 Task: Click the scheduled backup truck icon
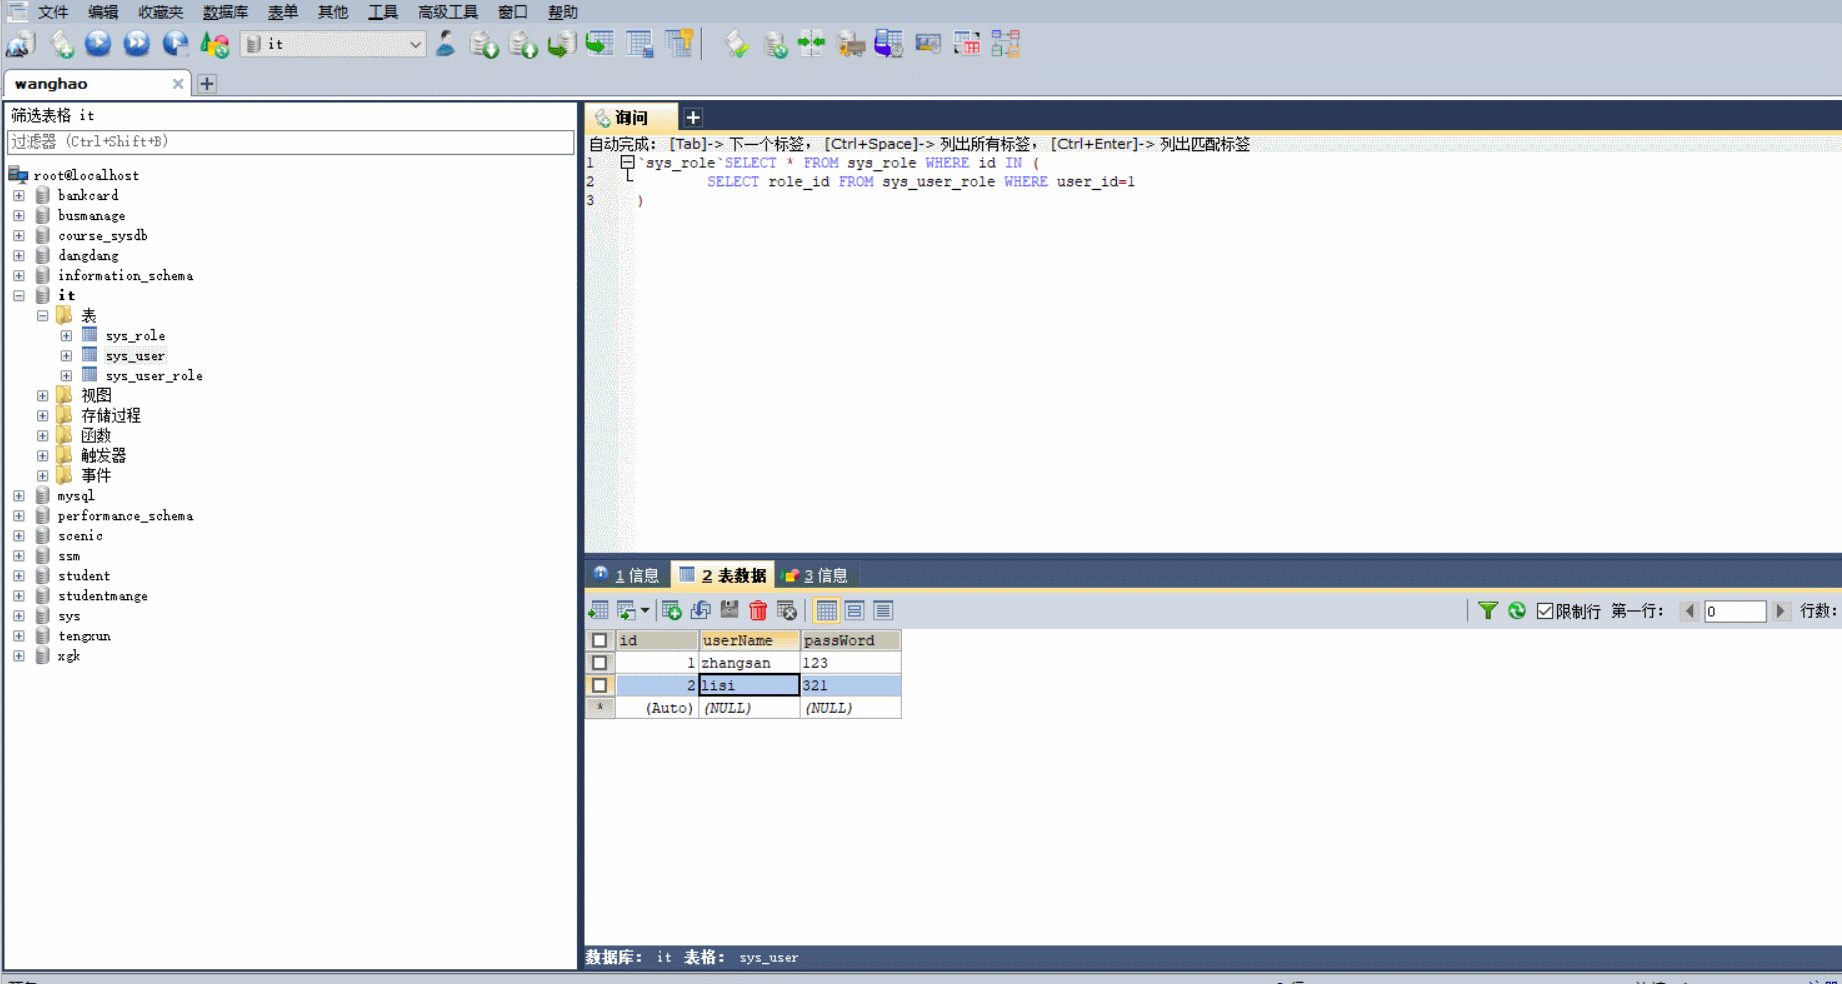click(x=850, y=44)
